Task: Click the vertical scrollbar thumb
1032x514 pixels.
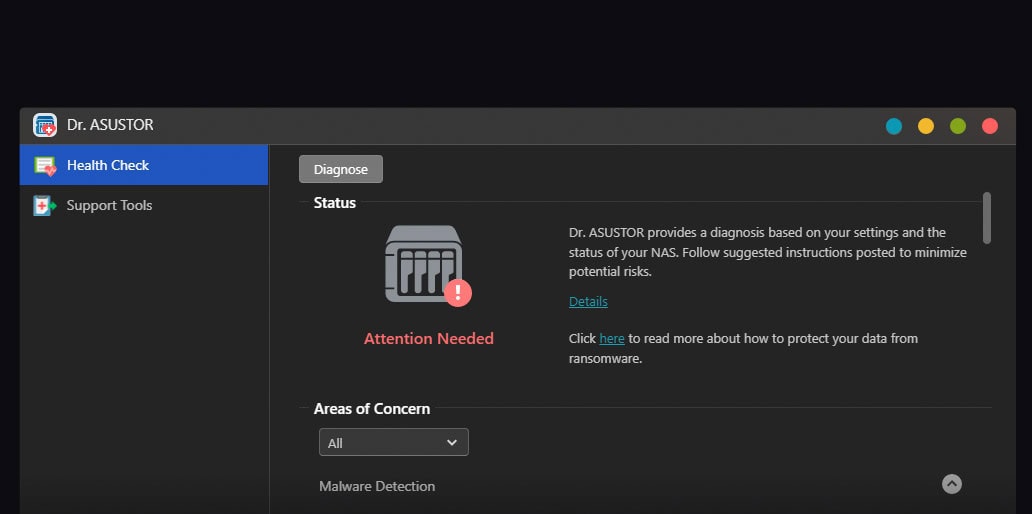Action: point(987,218)
